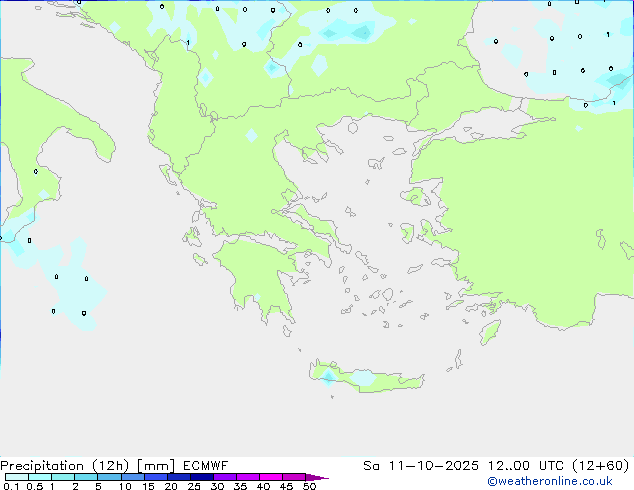Click the over-50 mm legend arrow tip
Viewport: 634px width, 490px height.
[x=317, y=477]
